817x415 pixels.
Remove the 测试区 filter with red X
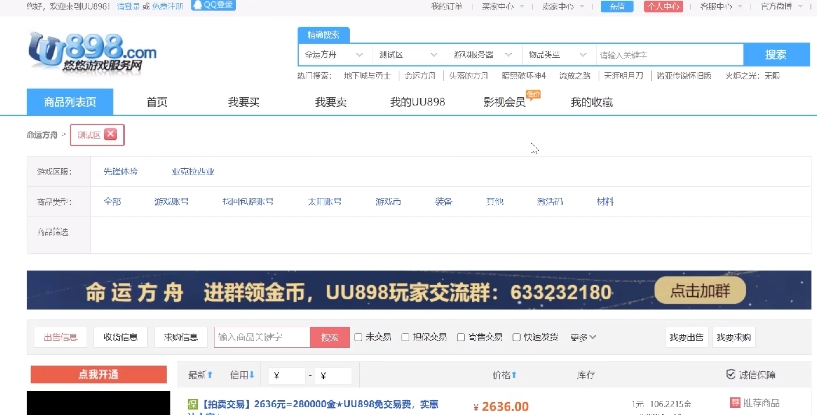click(x=110, y=135)
